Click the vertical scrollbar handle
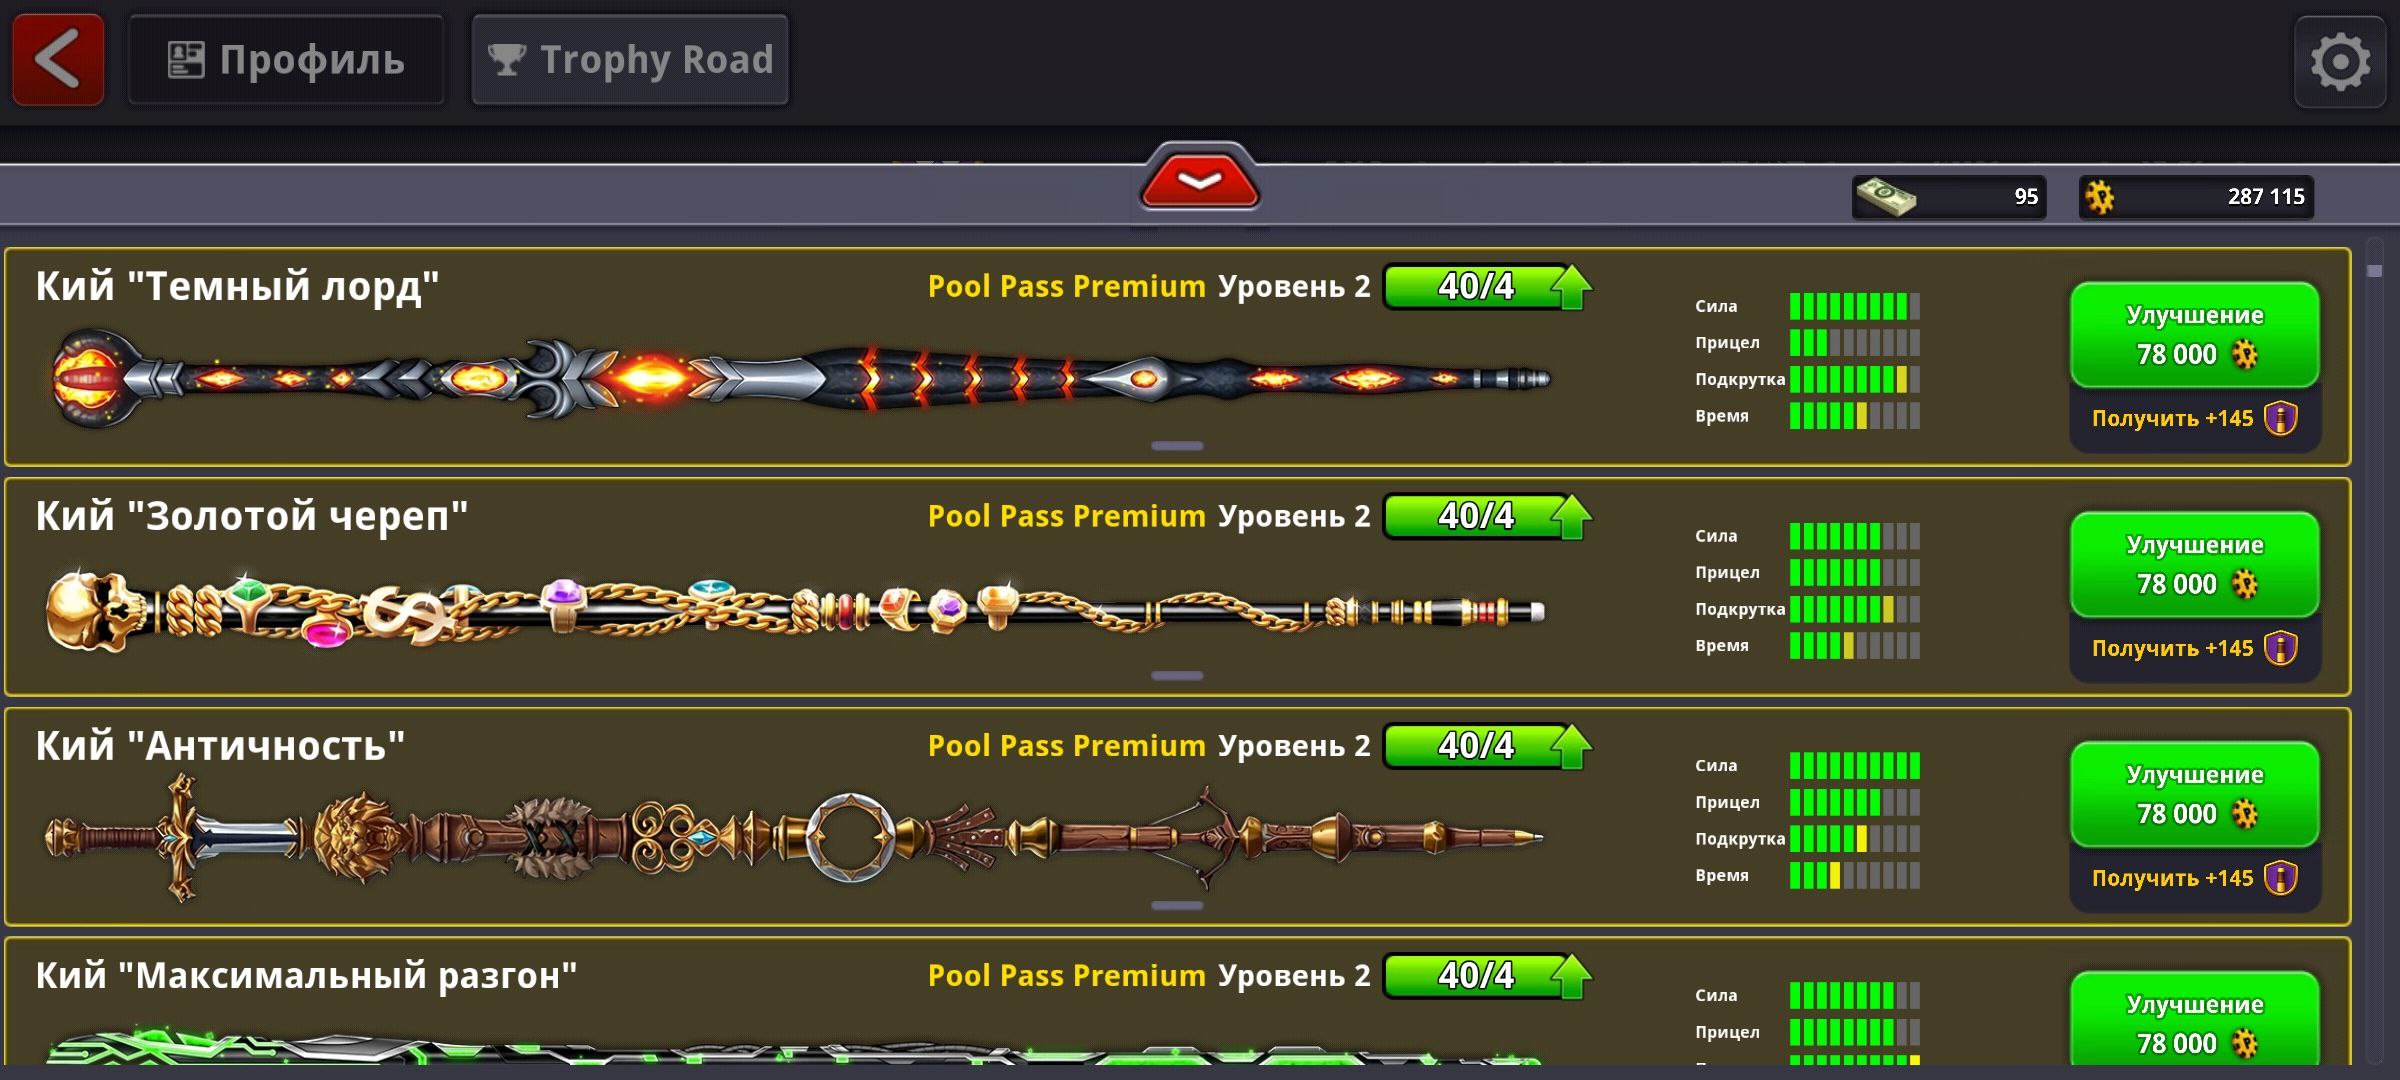 tap(2375, 271)
